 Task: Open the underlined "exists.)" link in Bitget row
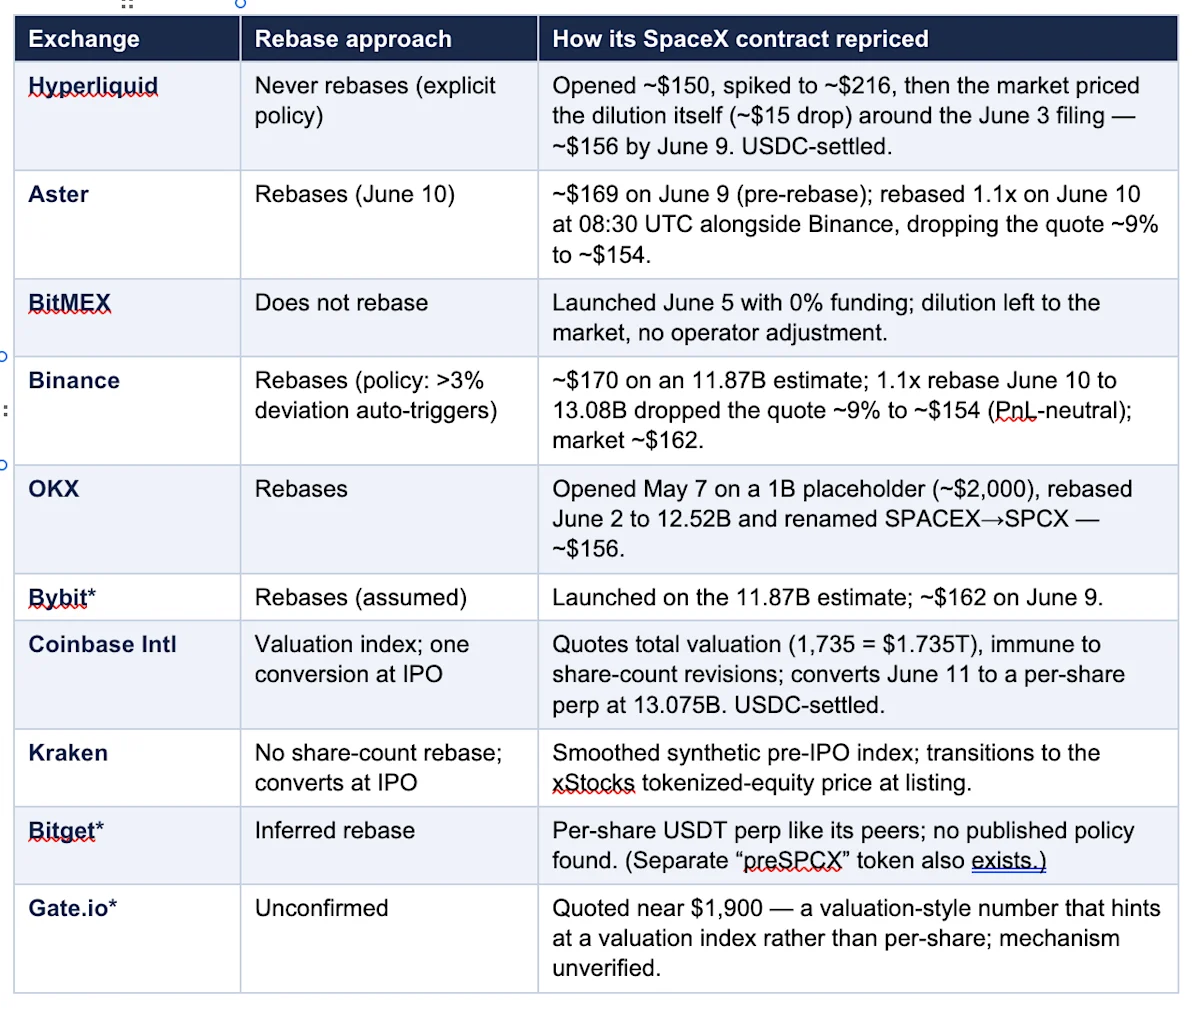1008,860
